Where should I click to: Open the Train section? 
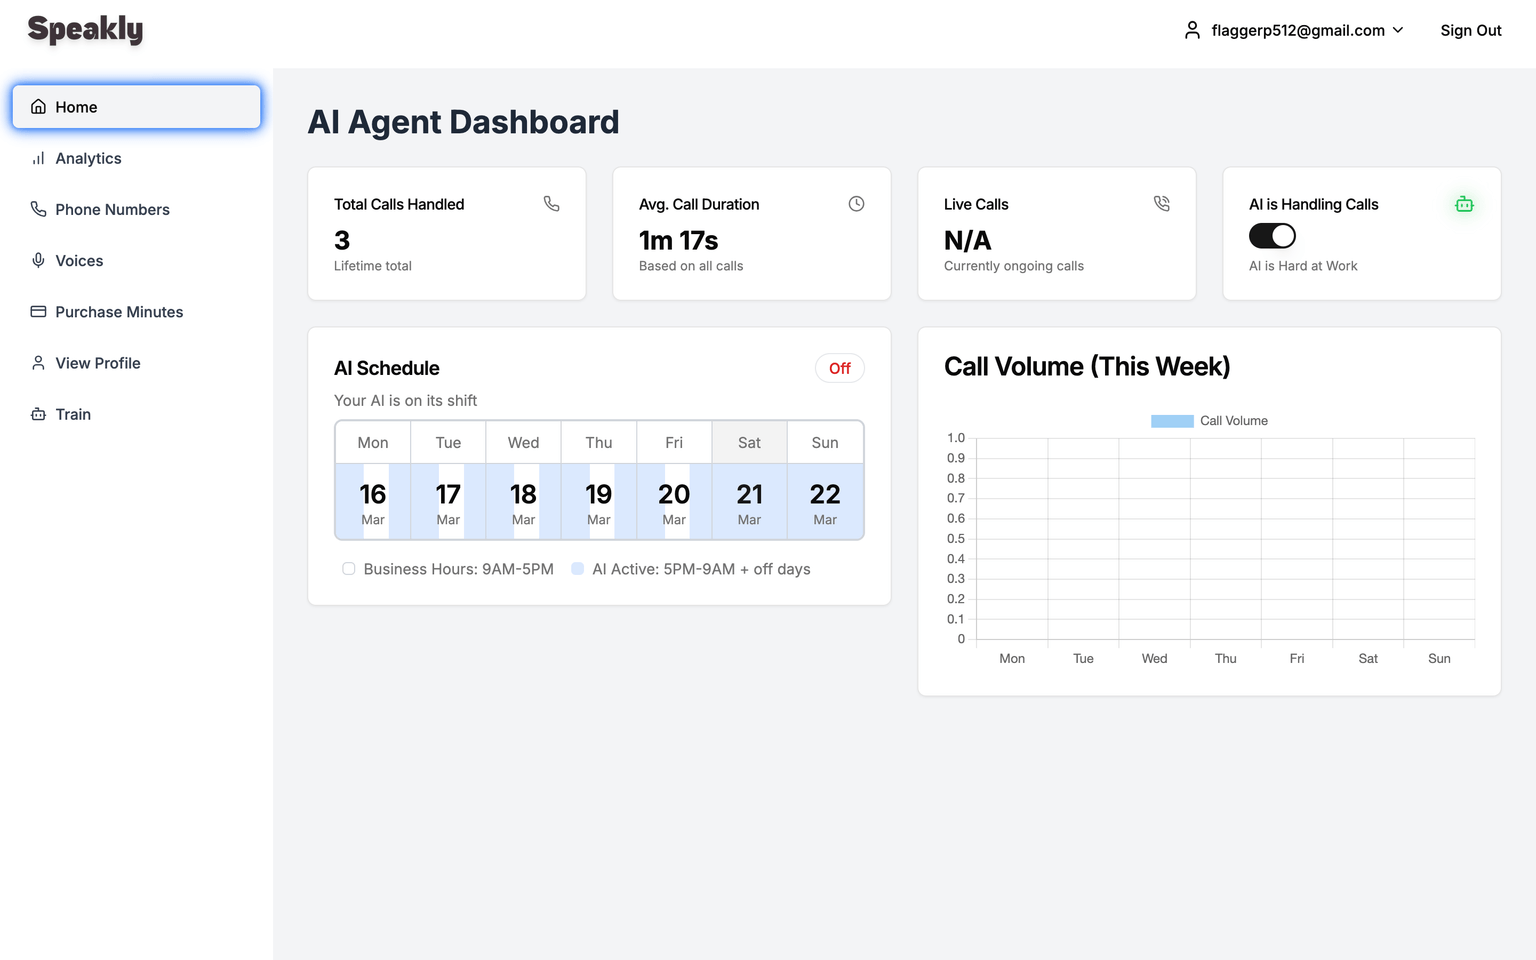click(136, 414)
